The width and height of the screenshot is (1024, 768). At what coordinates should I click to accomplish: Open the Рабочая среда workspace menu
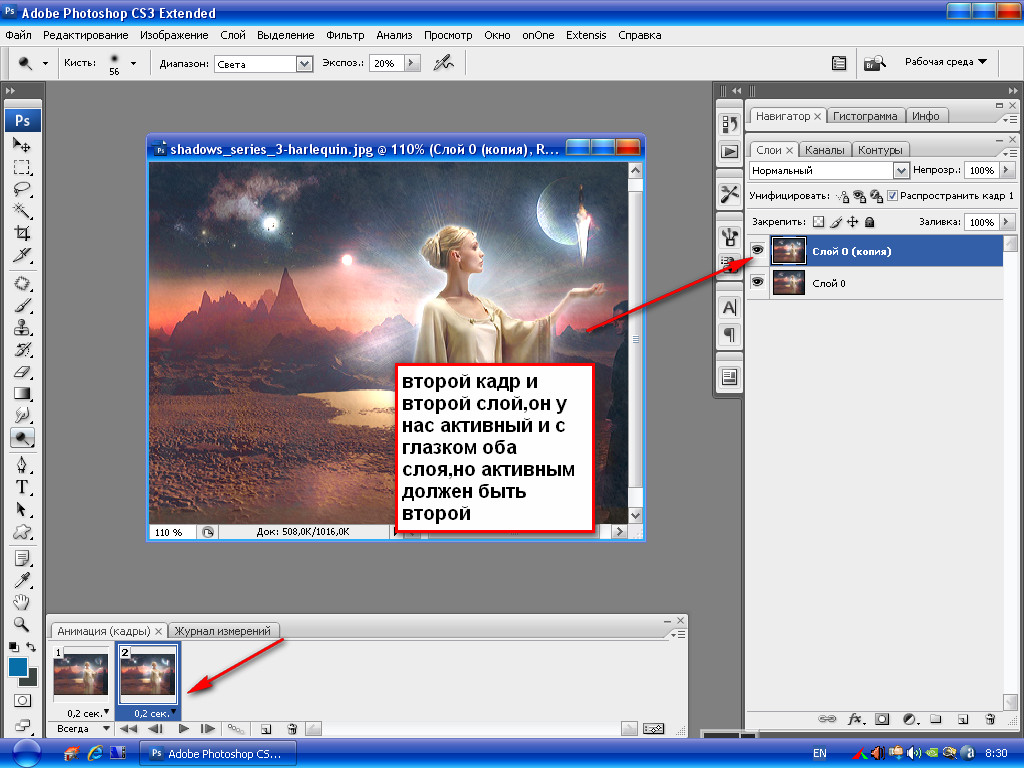pyautogui.click(x=946, y=61)
